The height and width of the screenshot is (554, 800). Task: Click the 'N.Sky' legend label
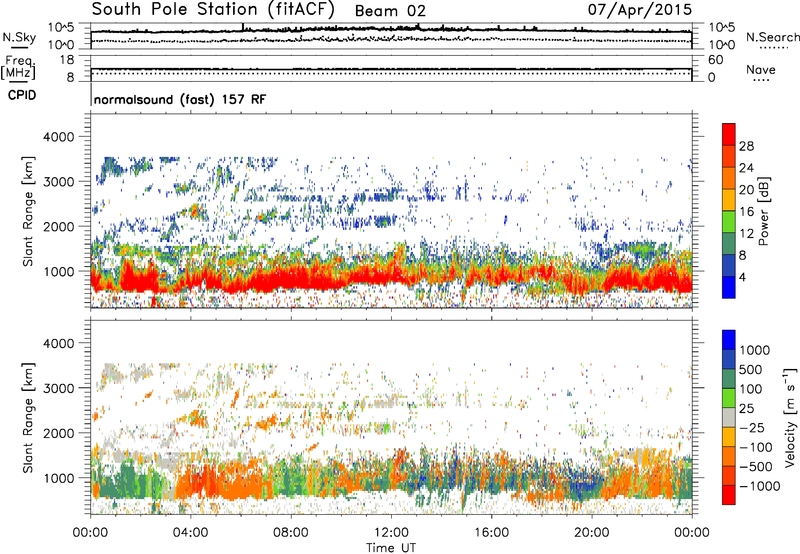[19, 37]
